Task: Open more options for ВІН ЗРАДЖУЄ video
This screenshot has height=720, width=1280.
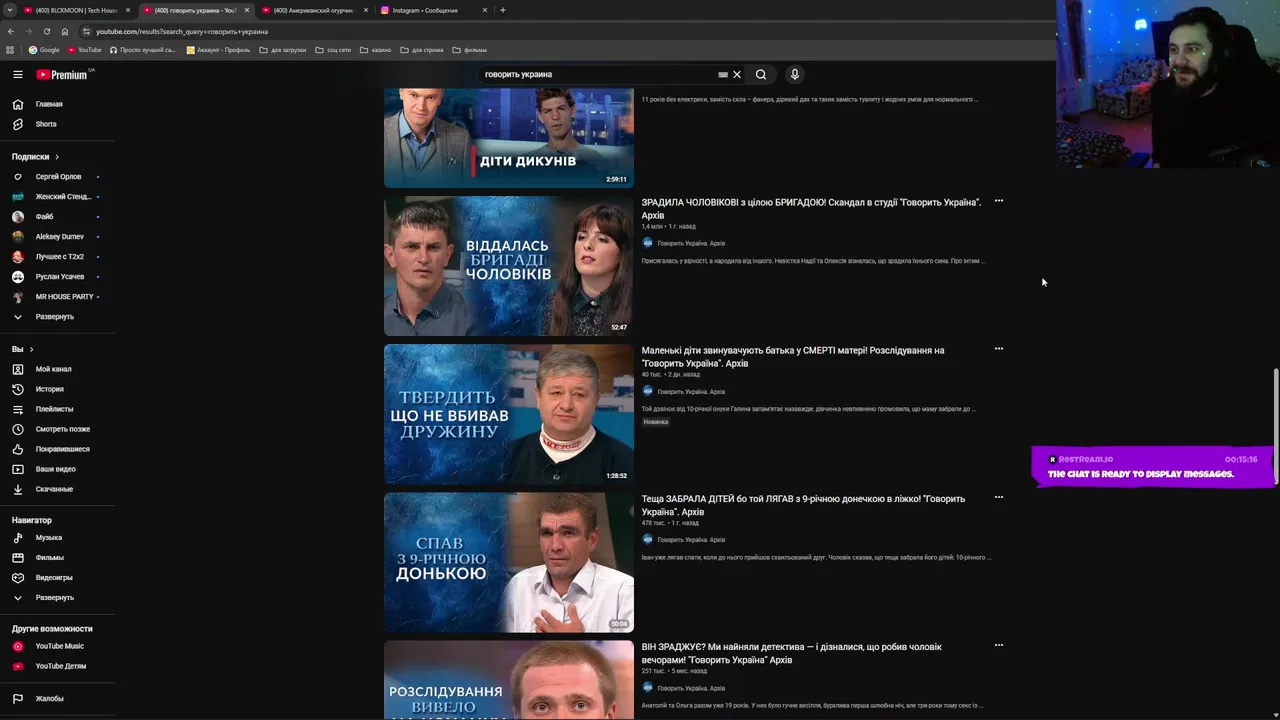Action: pos(999,645)
